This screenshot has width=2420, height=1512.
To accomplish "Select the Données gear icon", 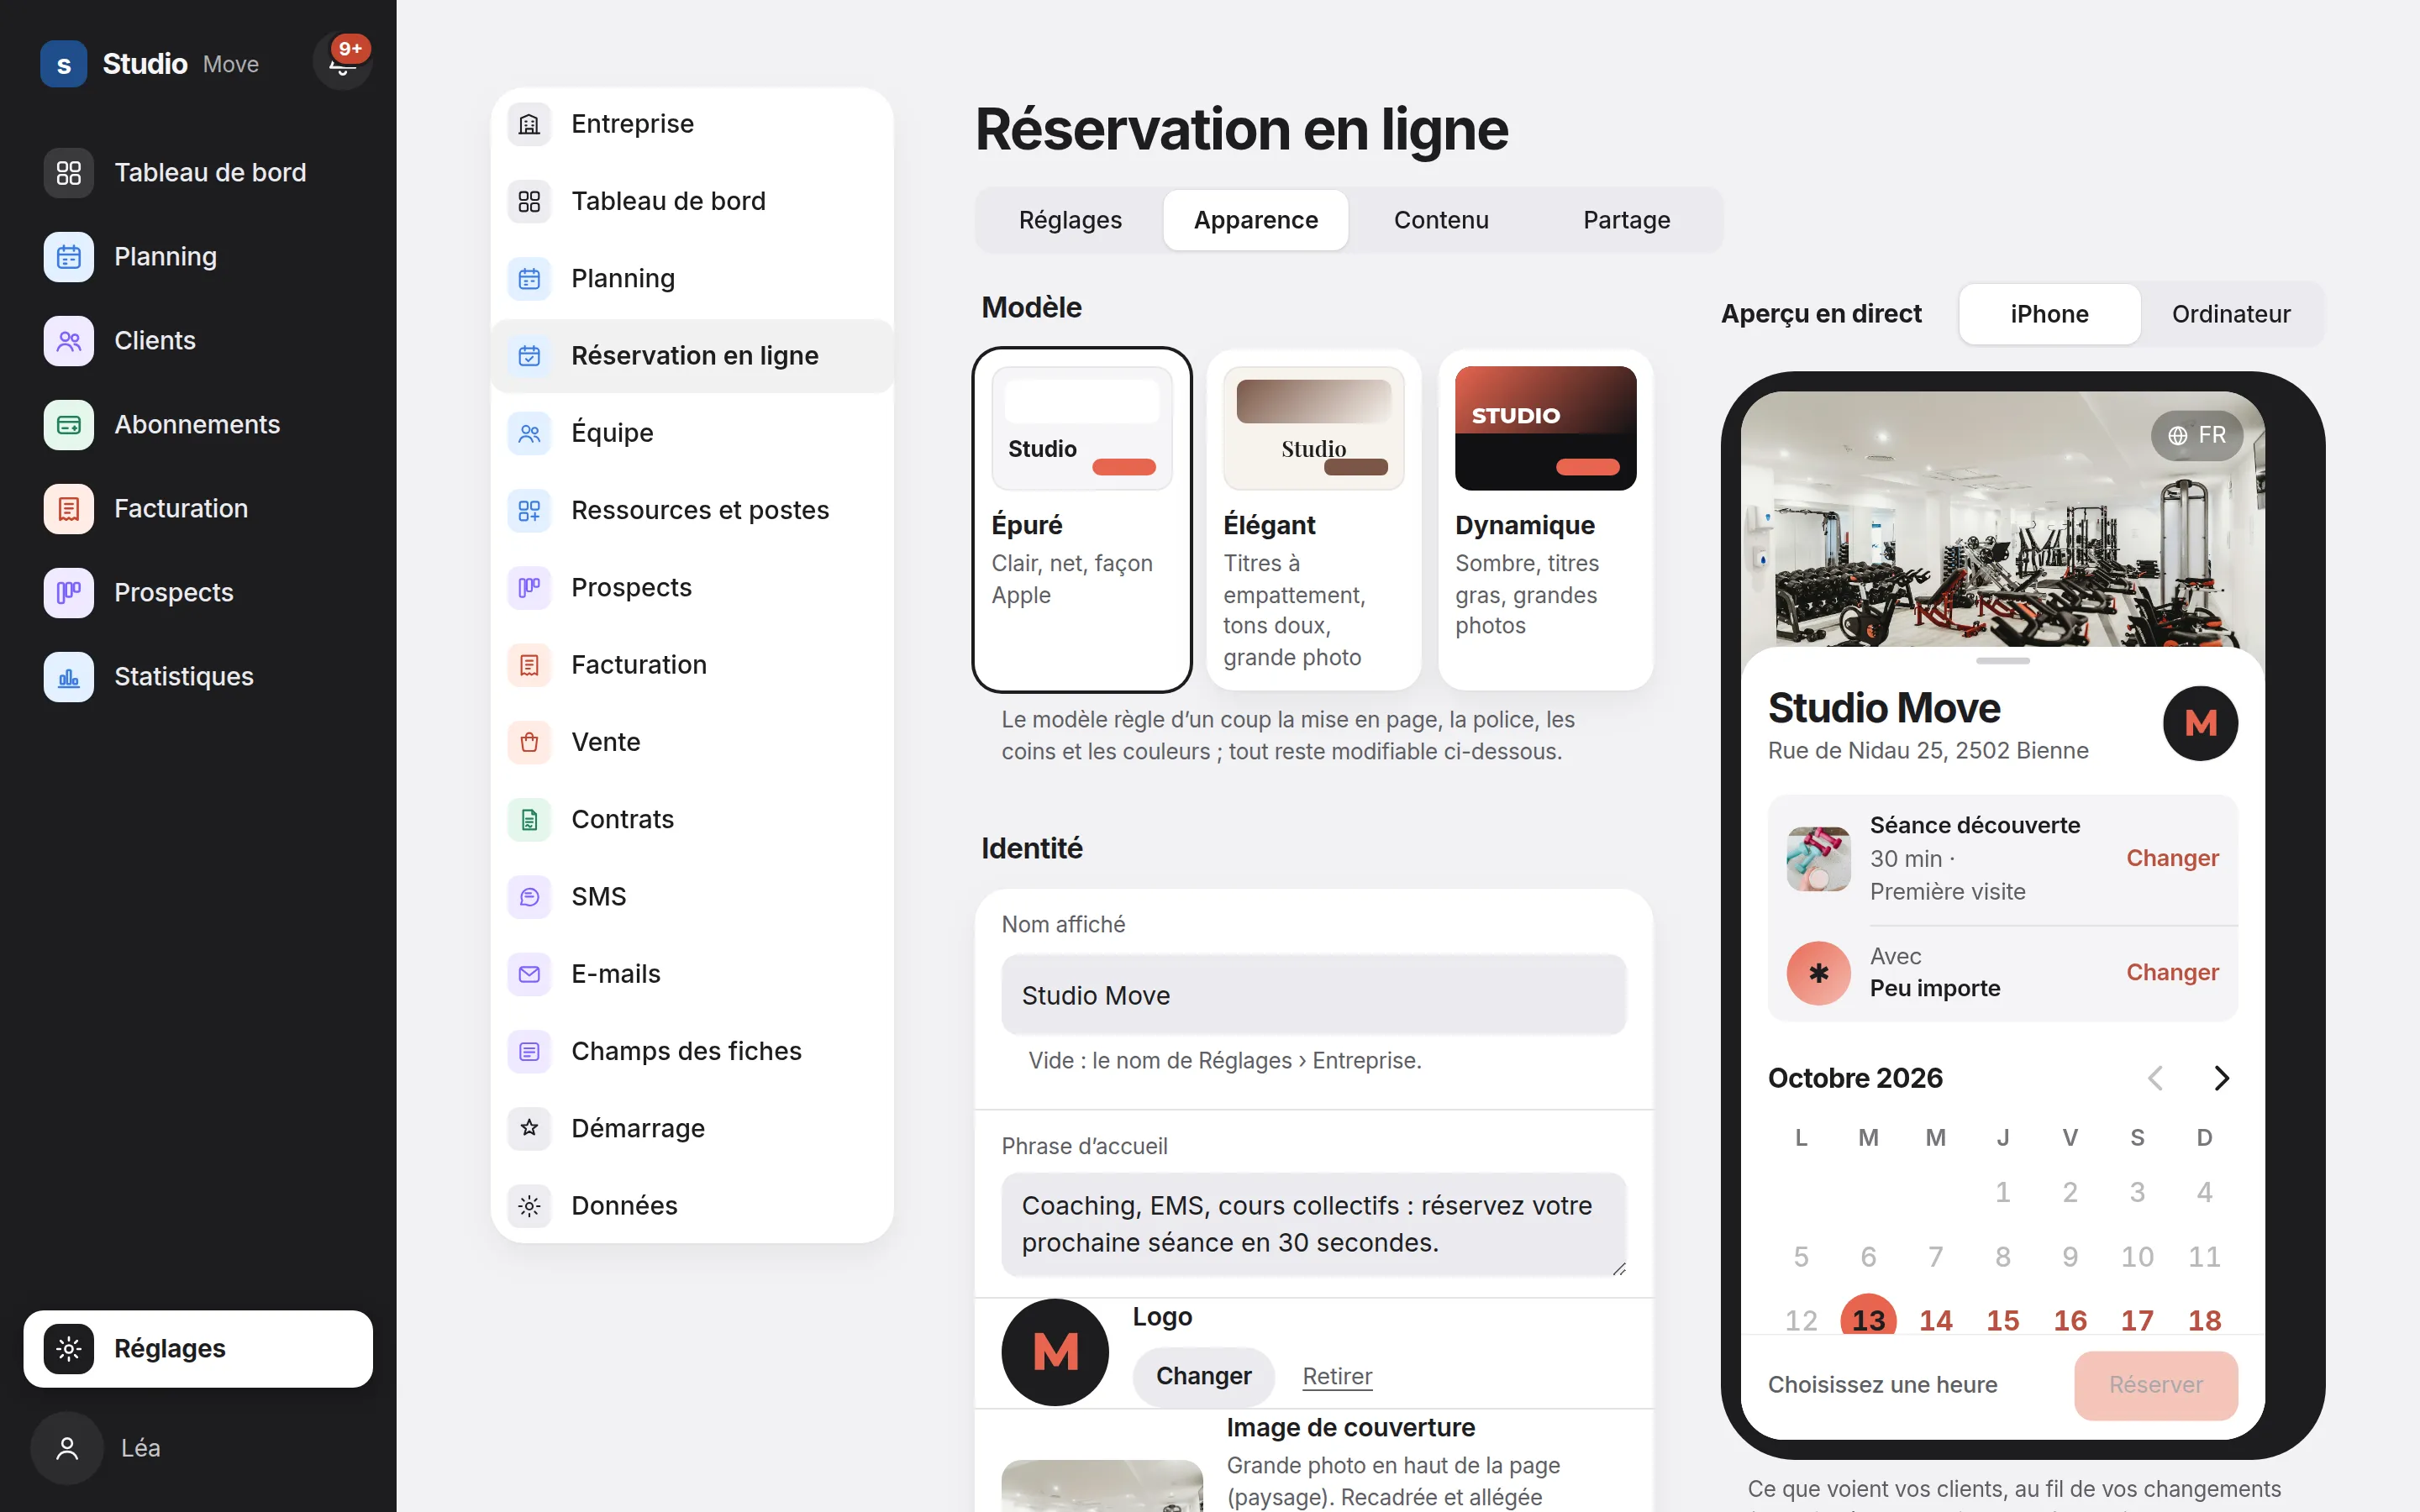I will click(529, 1206).
